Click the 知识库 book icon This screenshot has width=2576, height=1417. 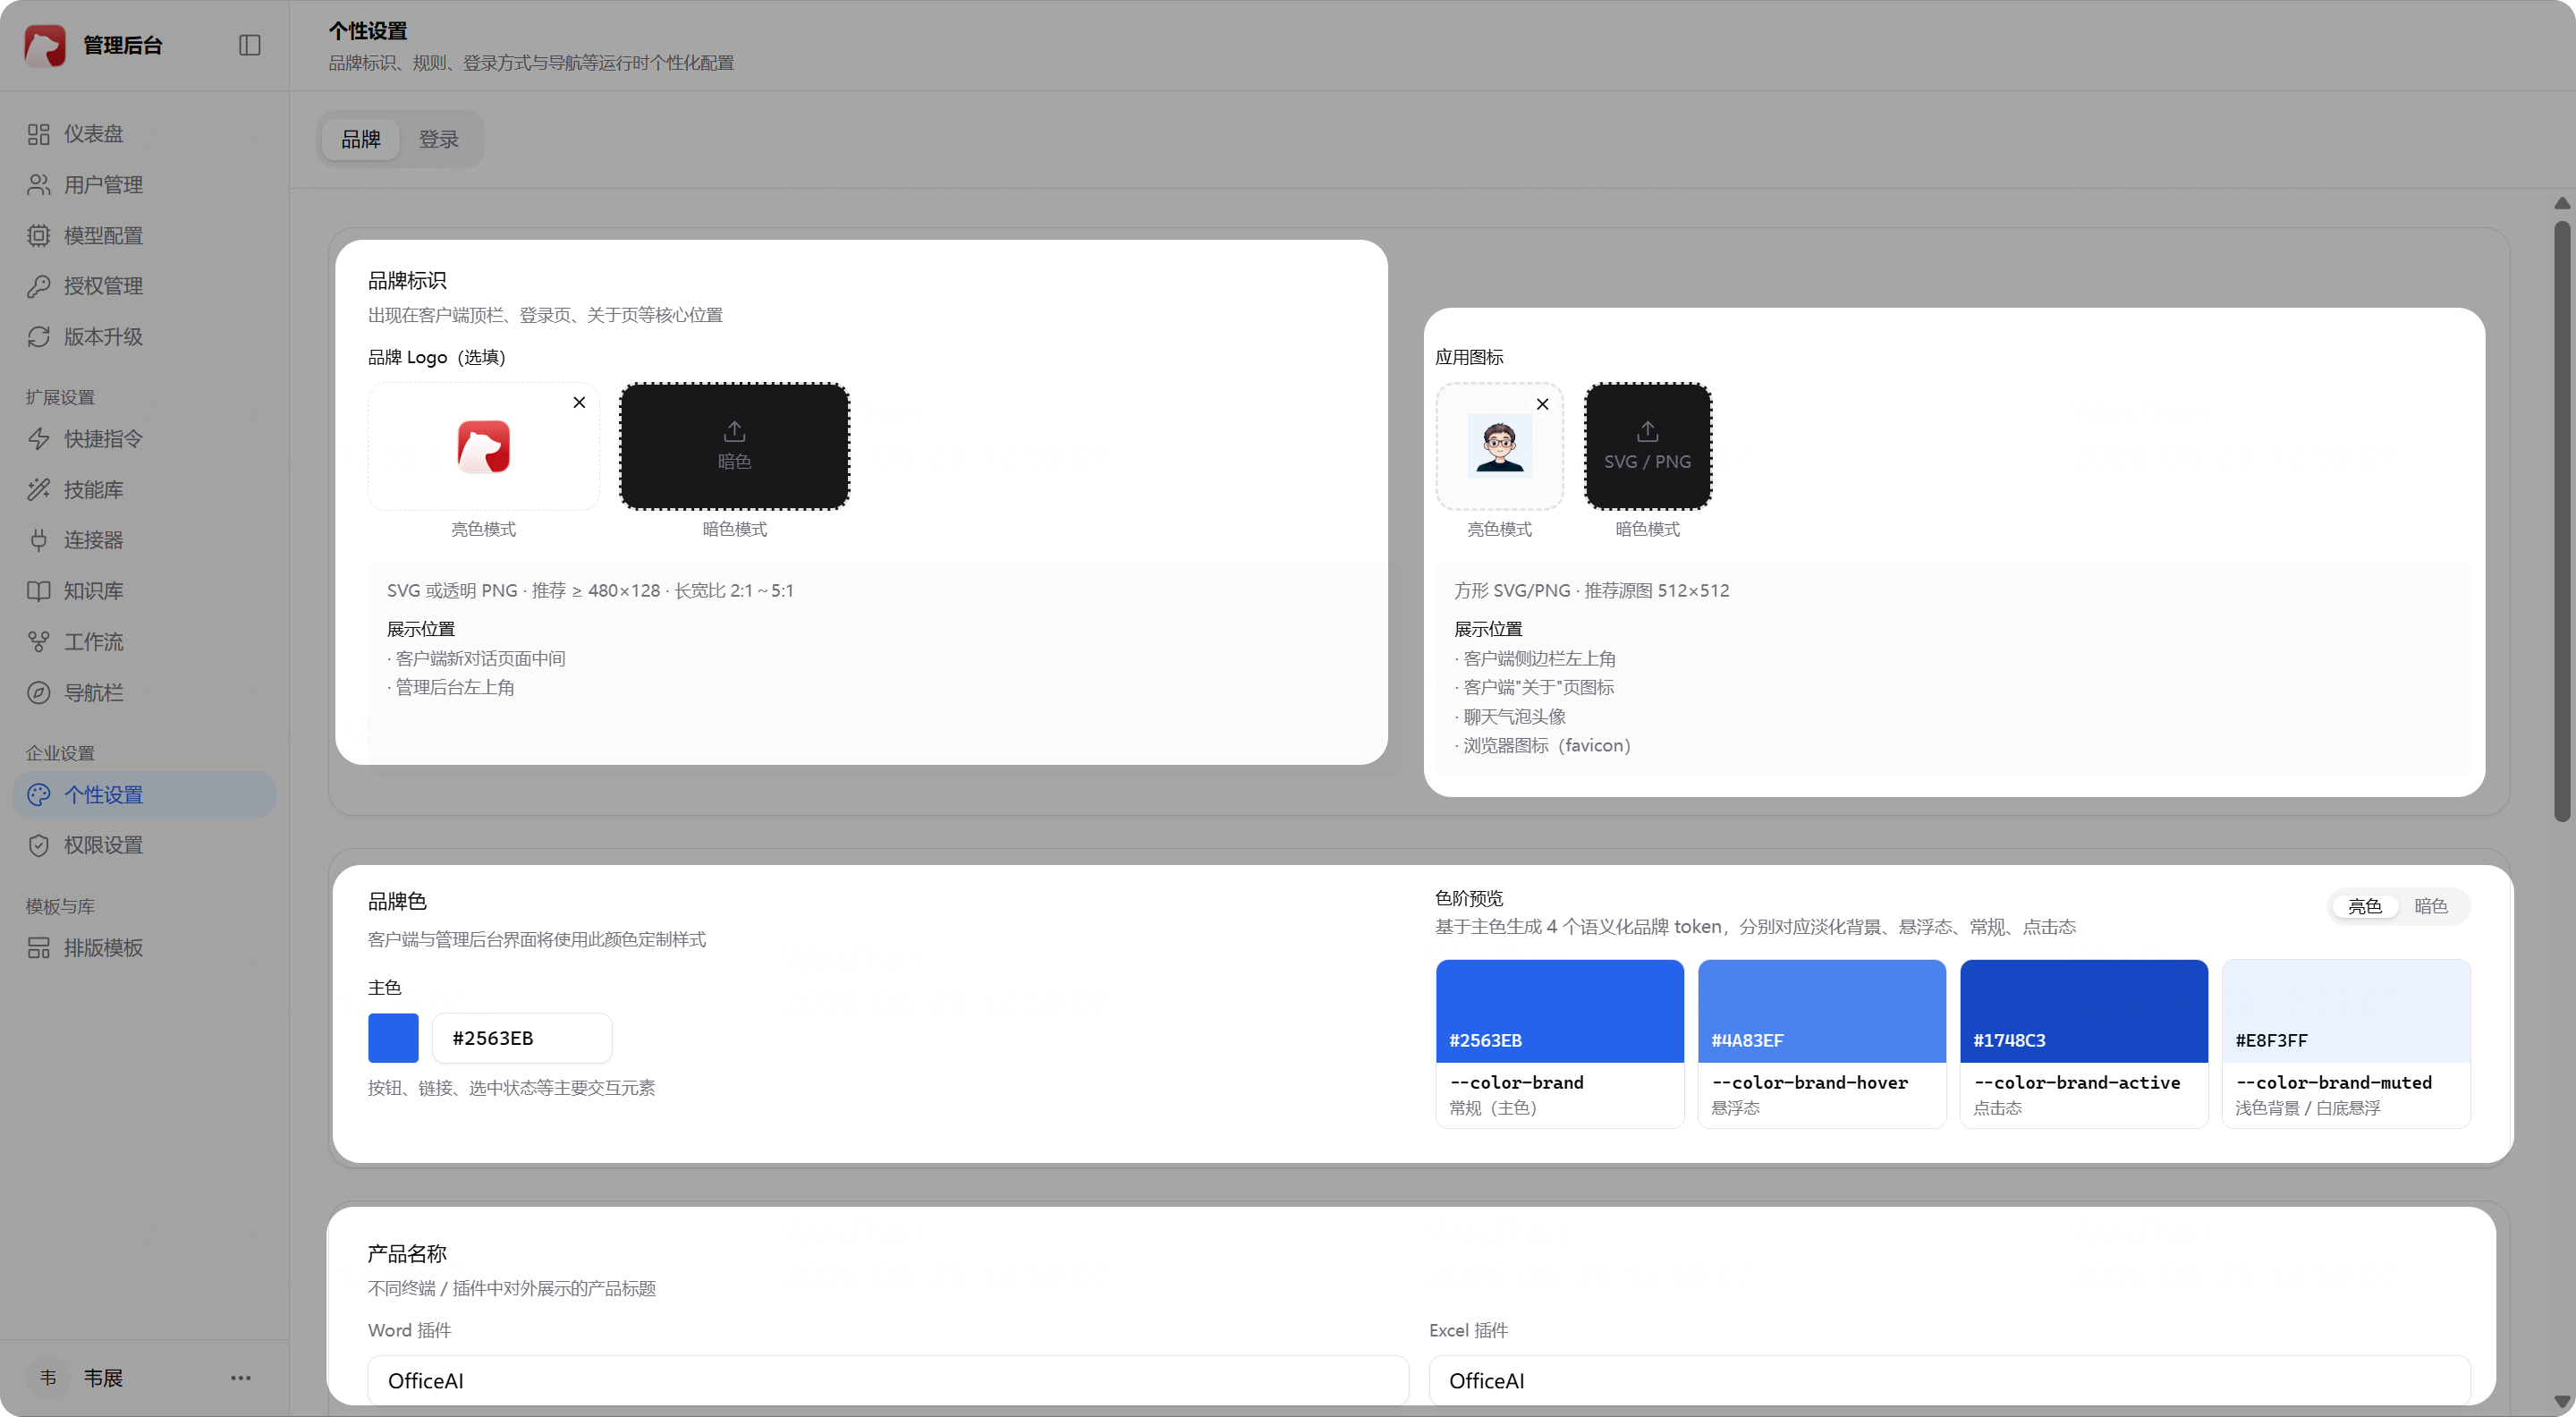pos(38,591)
